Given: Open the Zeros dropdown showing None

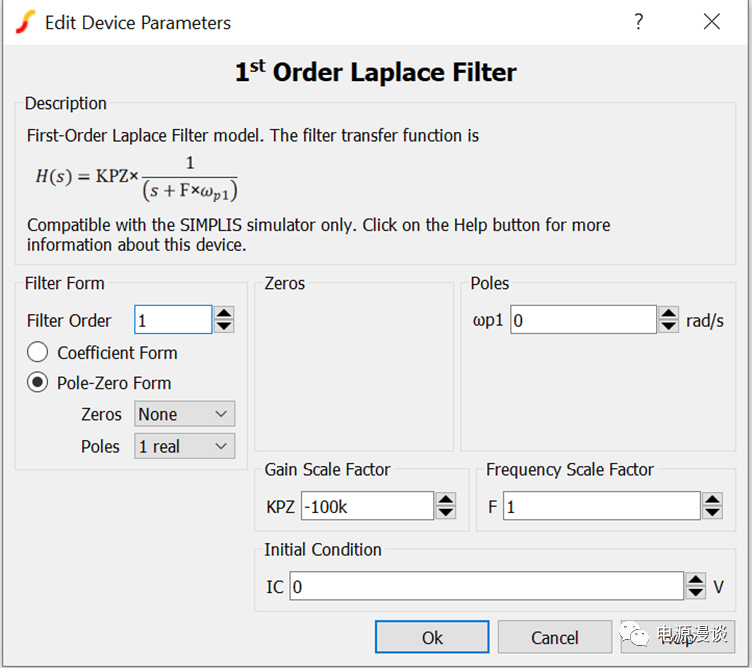Looking at the screenshot, I should (184, 414).
